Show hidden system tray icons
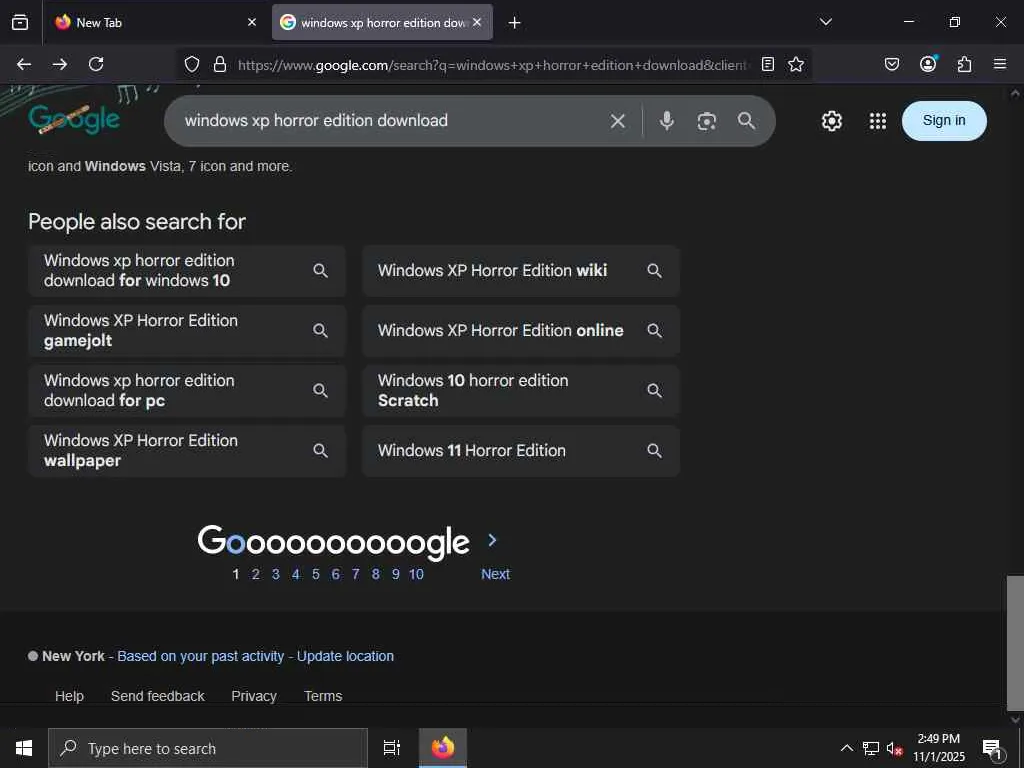Image resolution: width=1024 pixels, height=768 pixels. coord(846,748)
